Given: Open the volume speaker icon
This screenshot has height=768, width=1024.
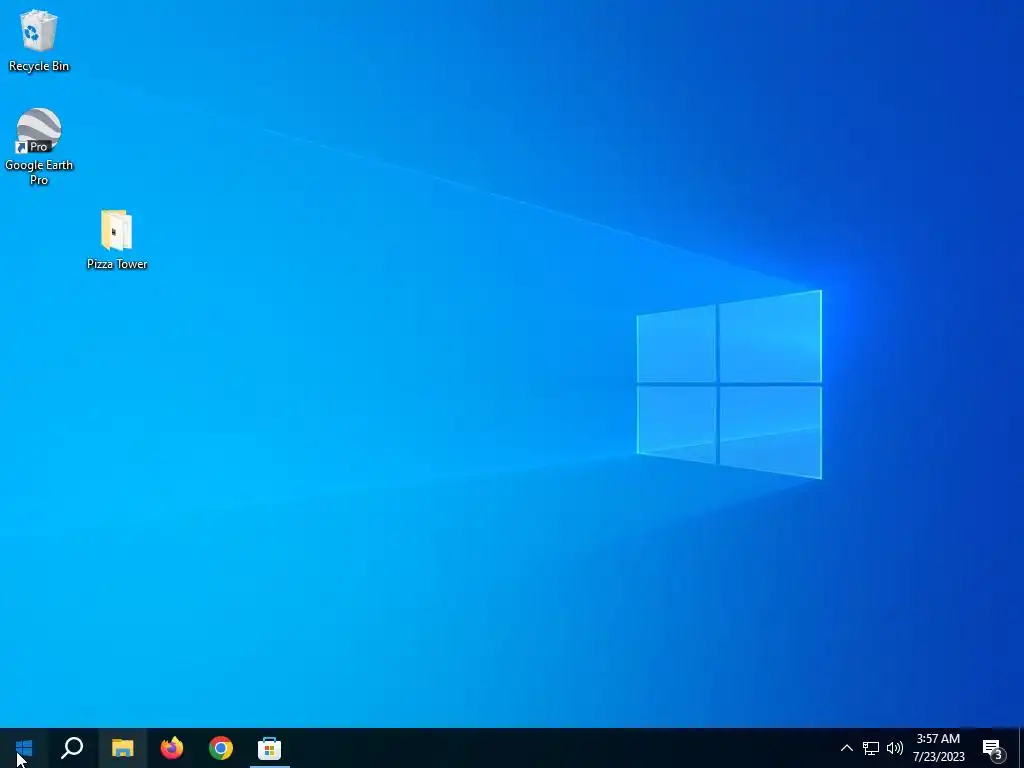Looking at the screenshot, I should 895,748.
